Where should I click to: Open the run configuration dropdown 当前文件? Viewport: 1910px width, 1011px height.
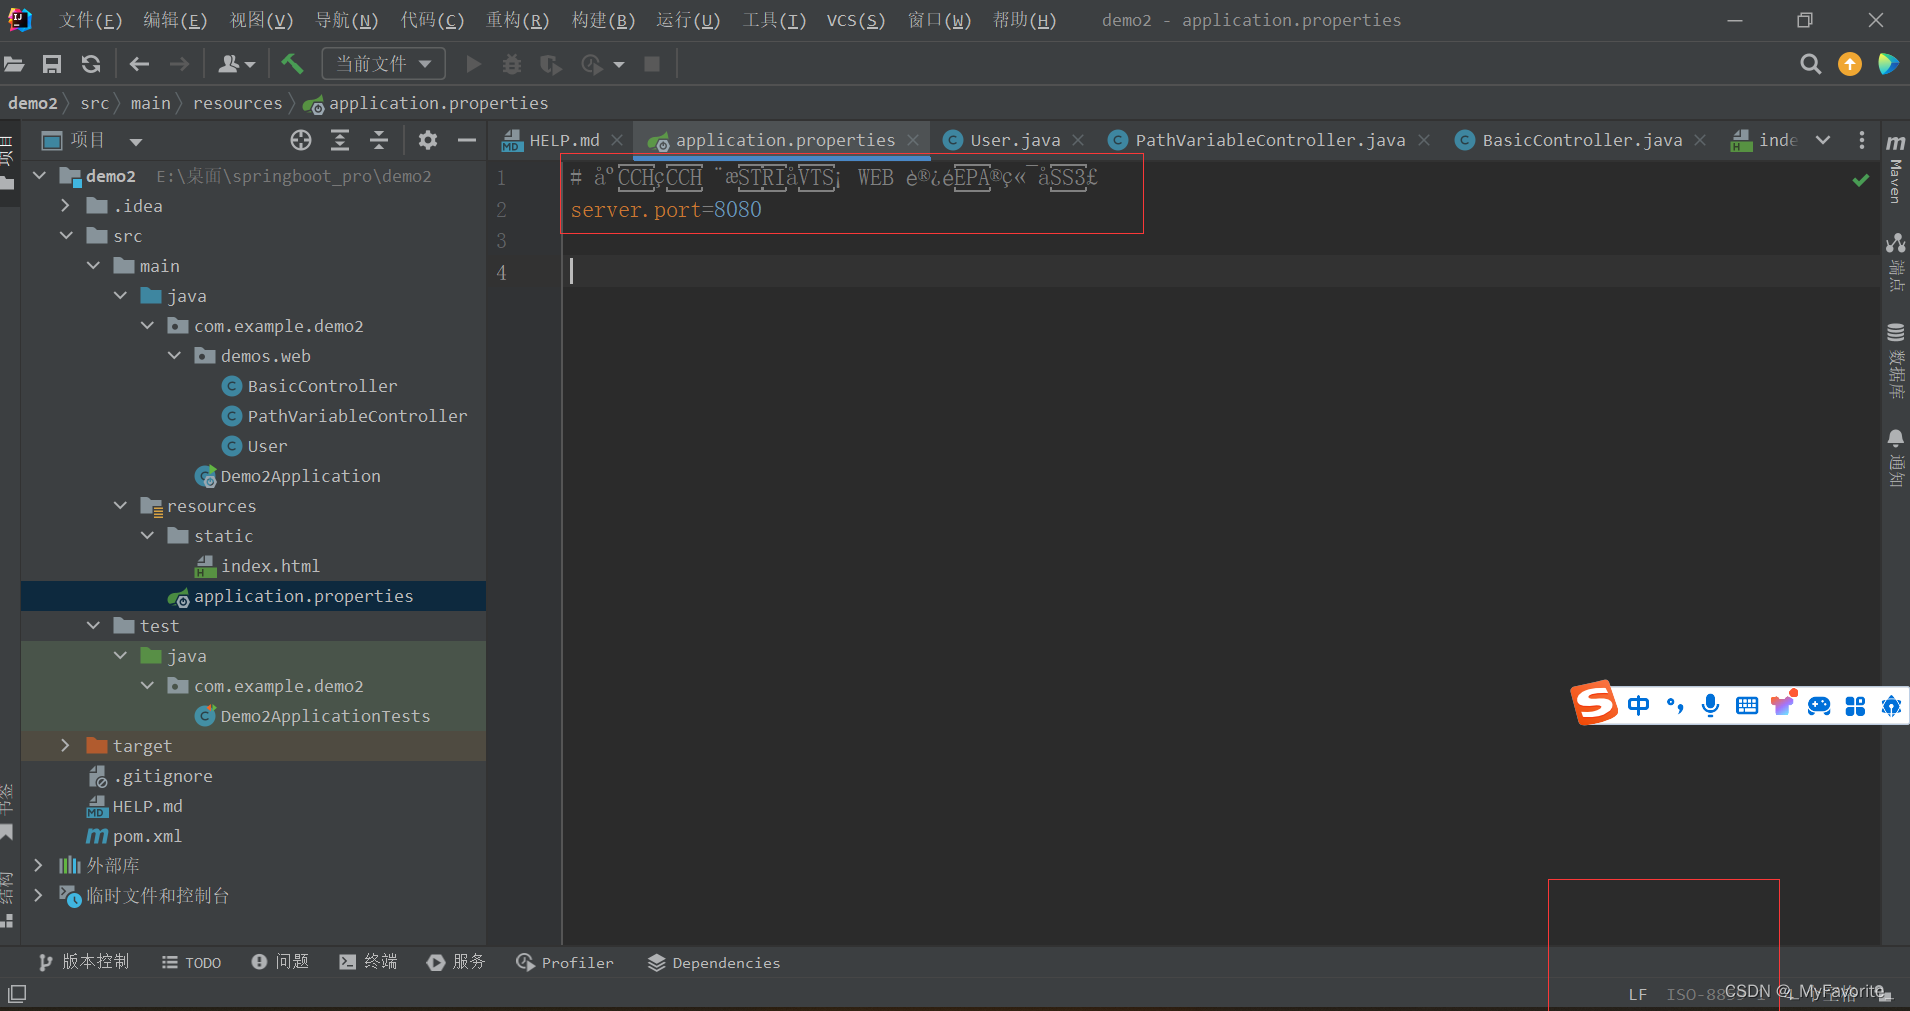click(x=384, y=64)
